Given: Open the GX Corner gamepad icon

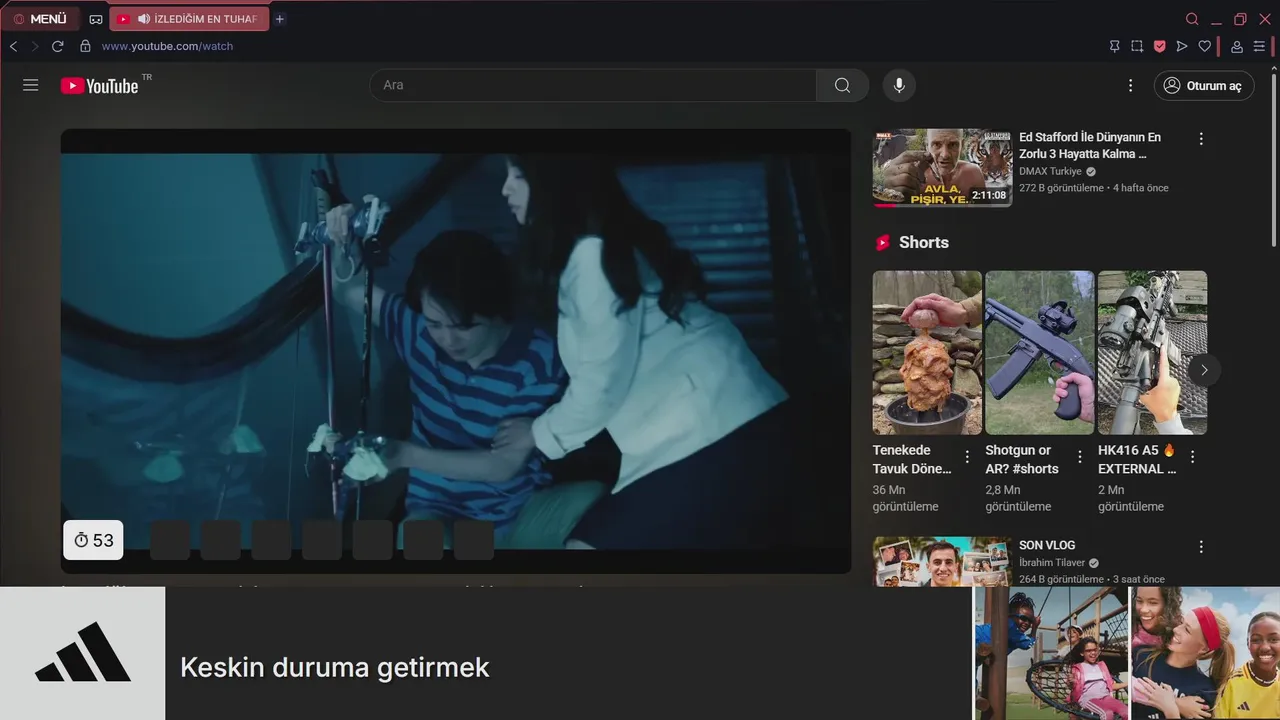Looking at the screenshot, I should click(x=96, y=19).
